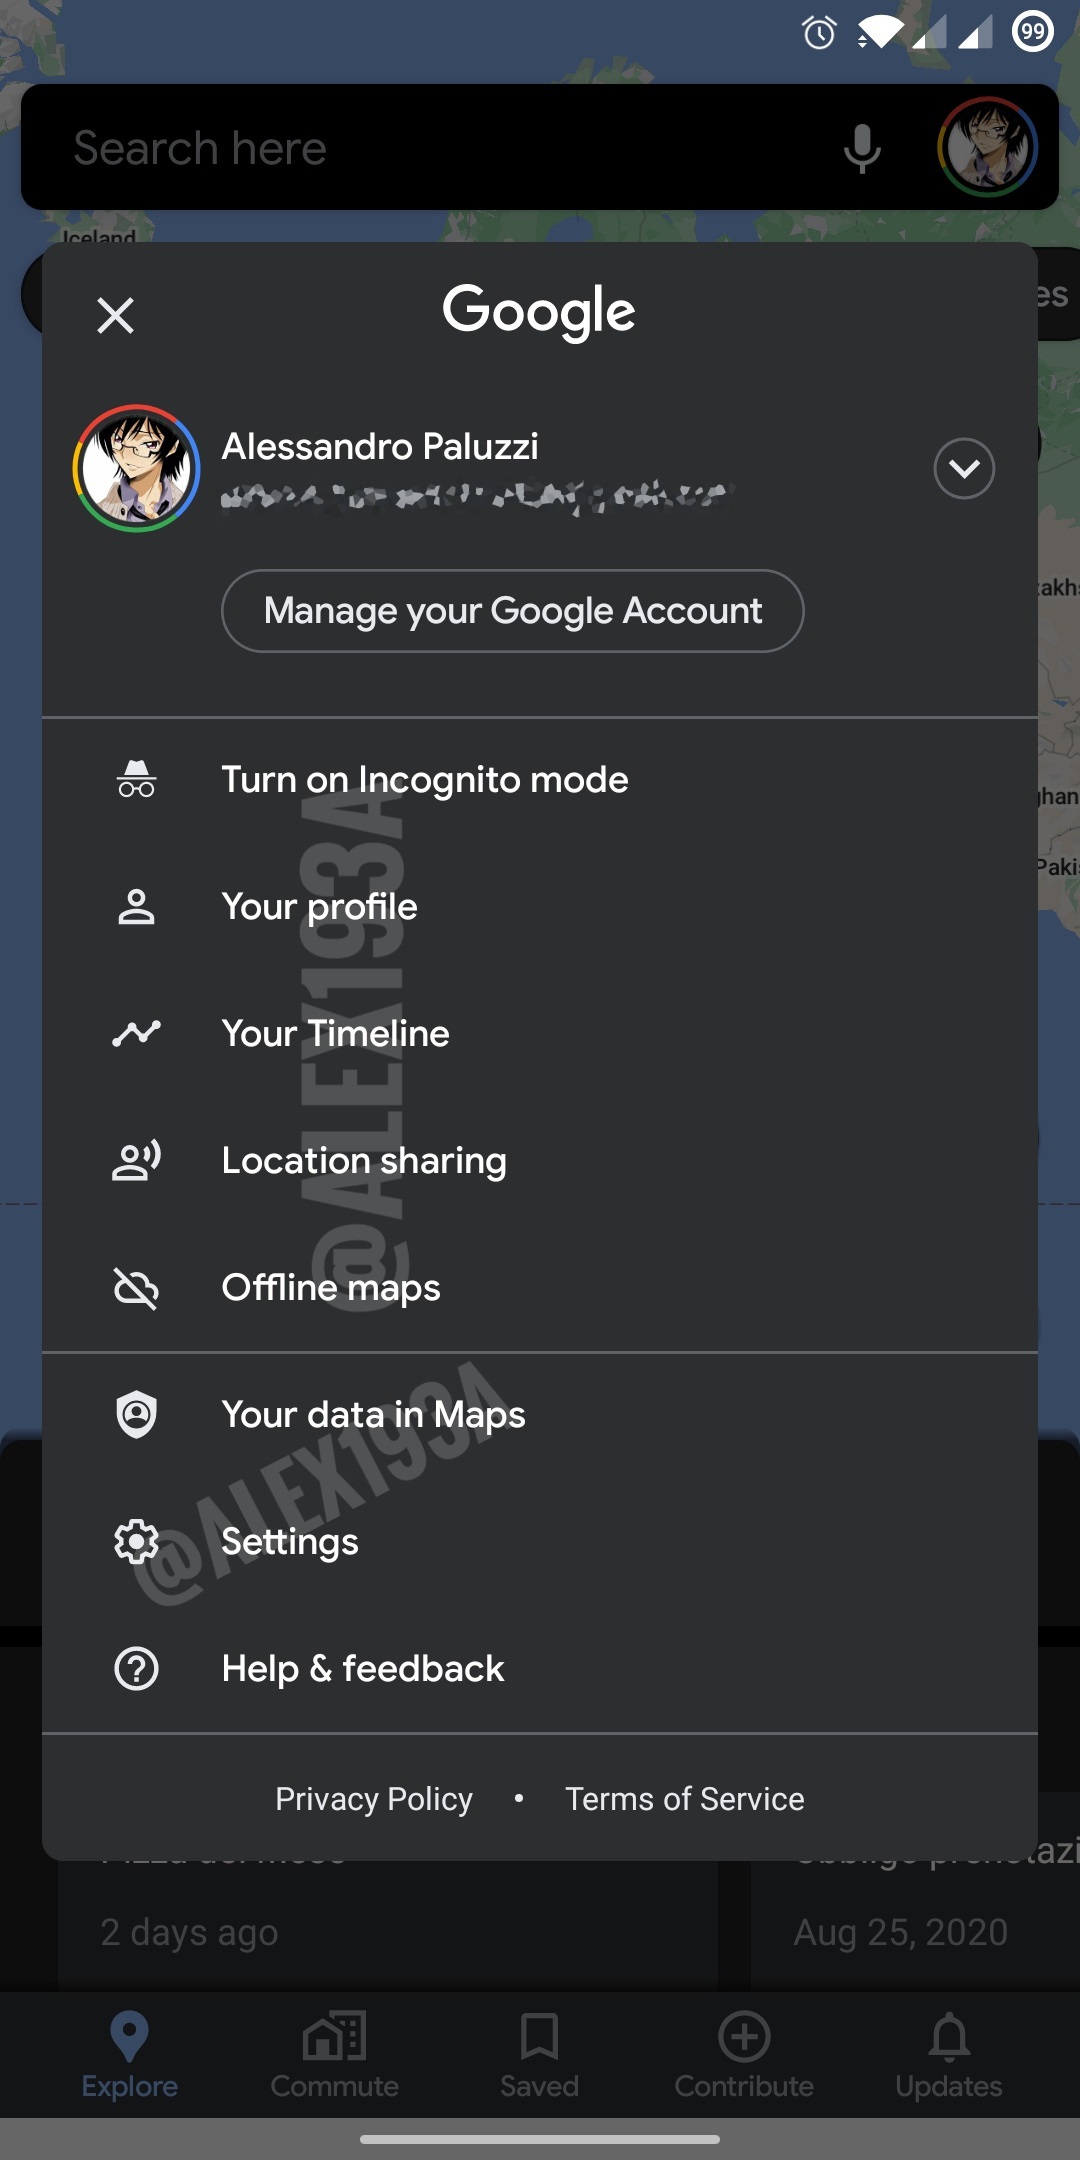Open the Offline maps menu entry
Image resolution: width=1080 pixels, height=2160 pixels.
pyautogui.click(x=331, y=1288)
